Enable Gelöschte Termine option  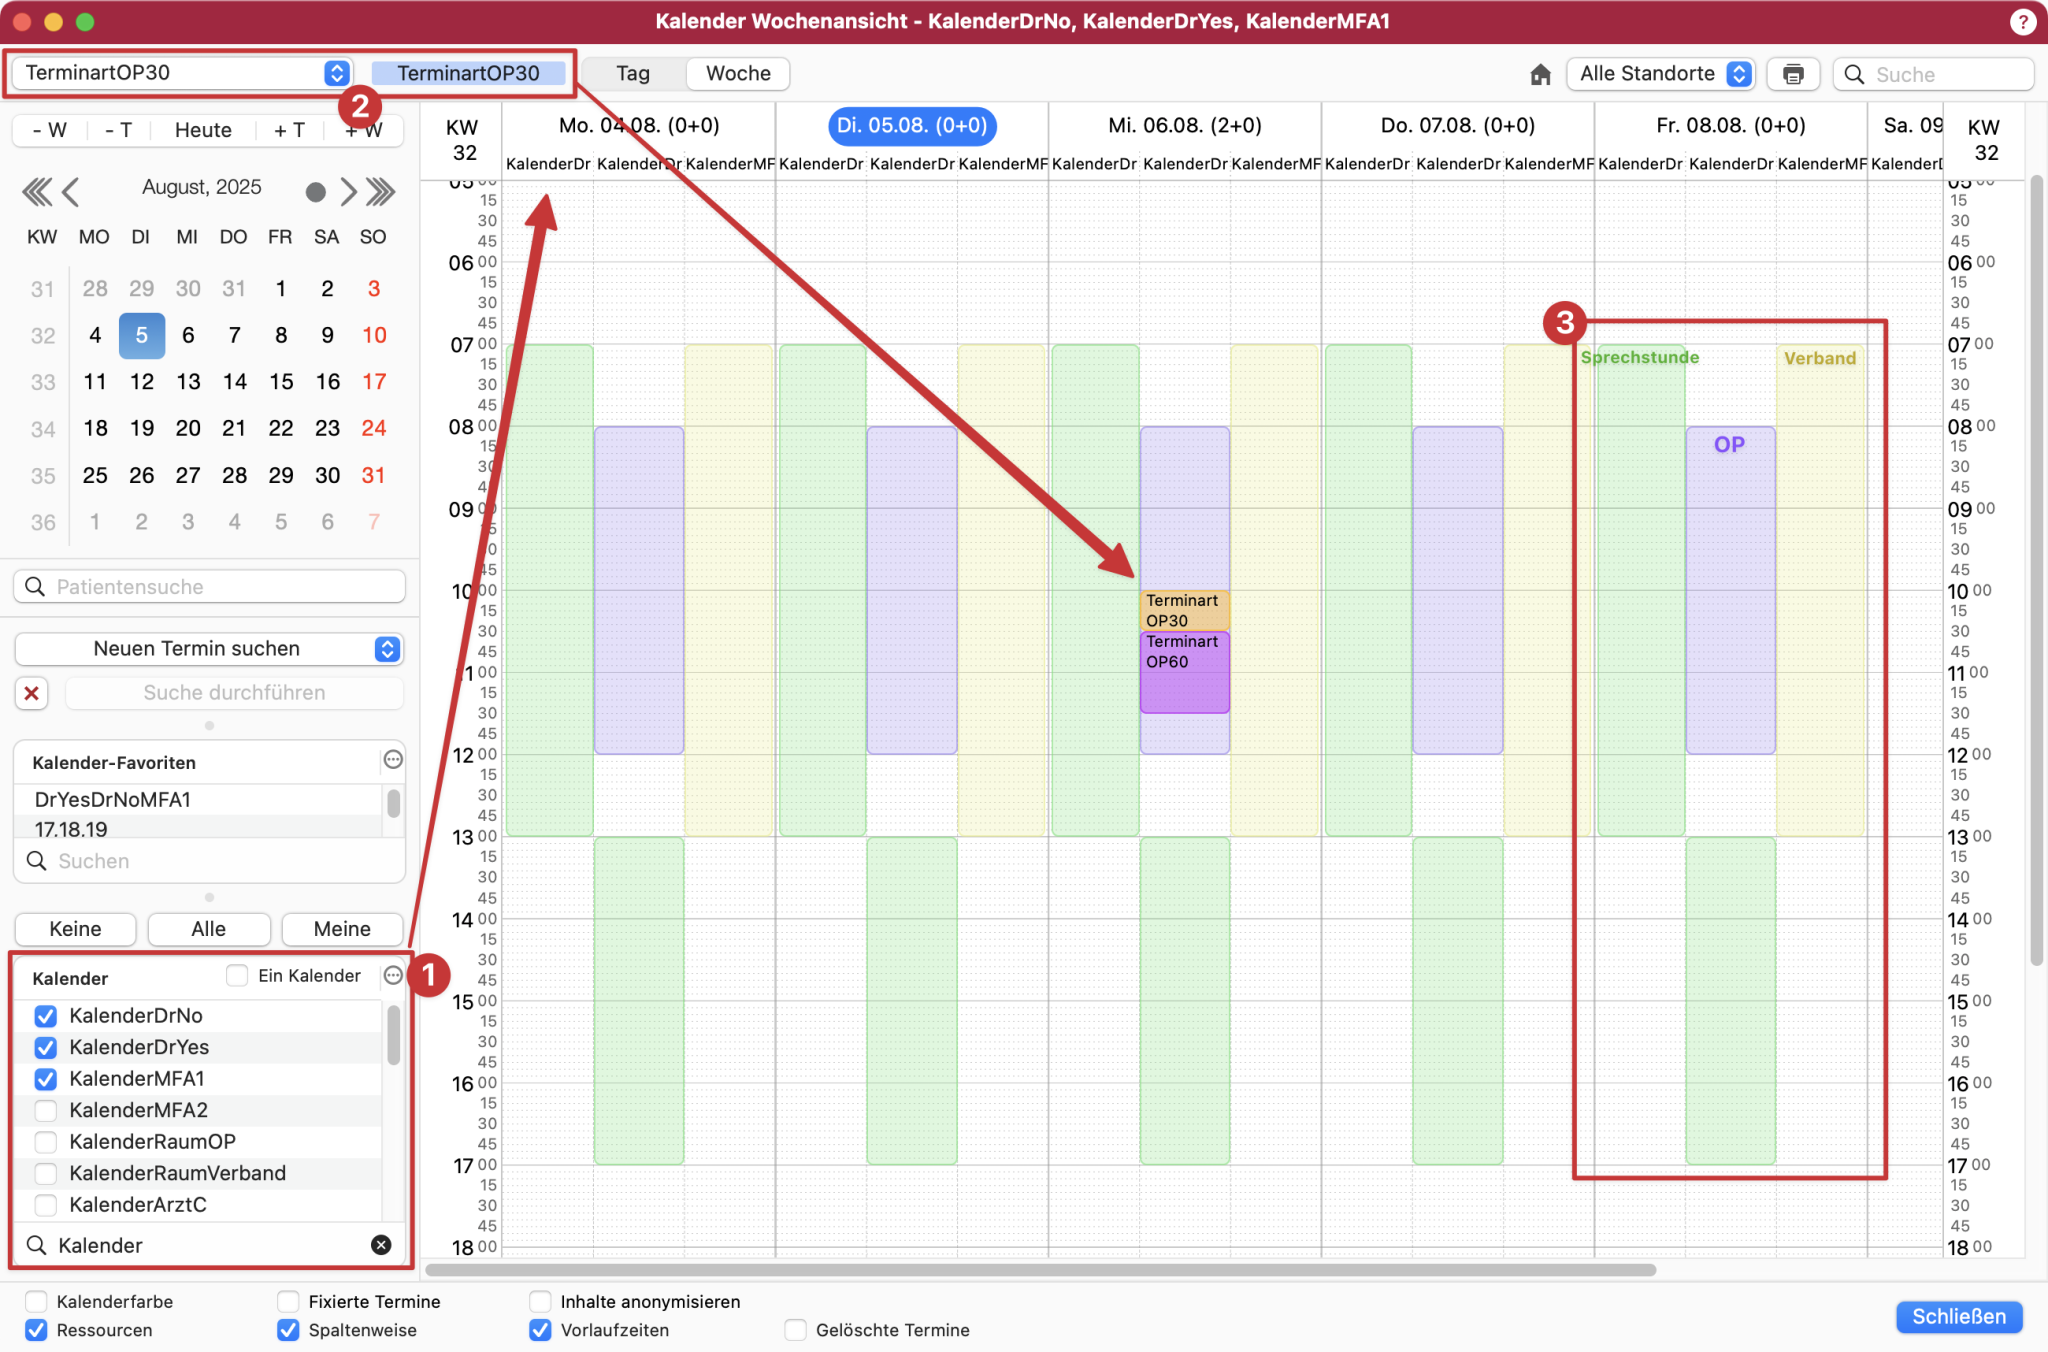point(795,1330)
